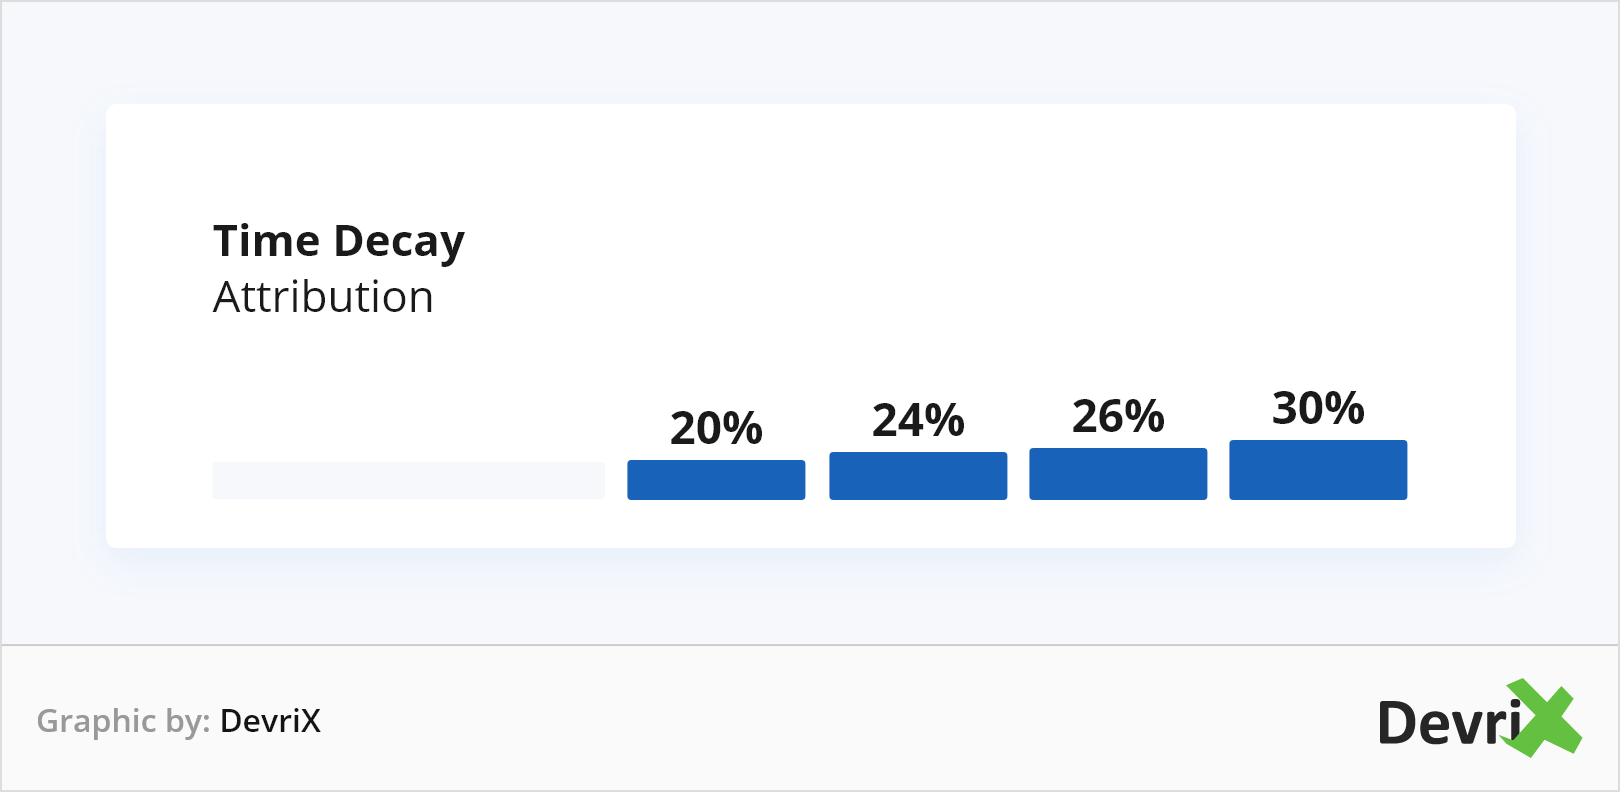Click the dark Devri wordmark in the logo
The width and height of the screenshot is (1620, 792).
1448,723
